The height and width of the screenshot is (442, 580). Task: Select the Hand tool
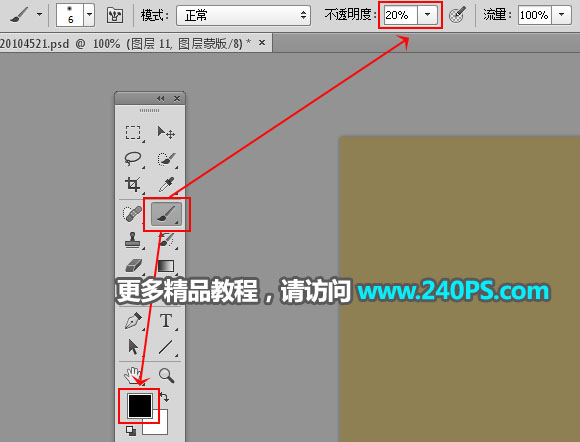(x=132, y=375)
